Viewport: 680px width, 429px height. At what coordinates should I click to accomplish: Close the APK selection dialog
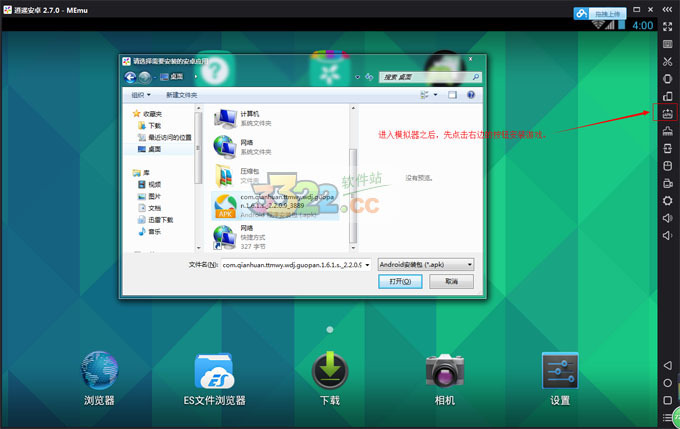(471, 59)
